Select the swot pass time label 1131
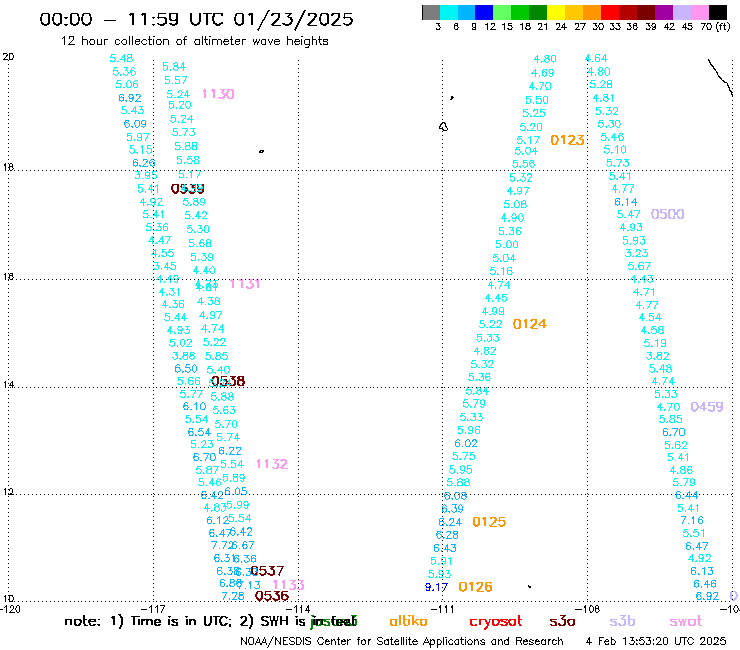The image size is (740, 650). tap(244, 284)
